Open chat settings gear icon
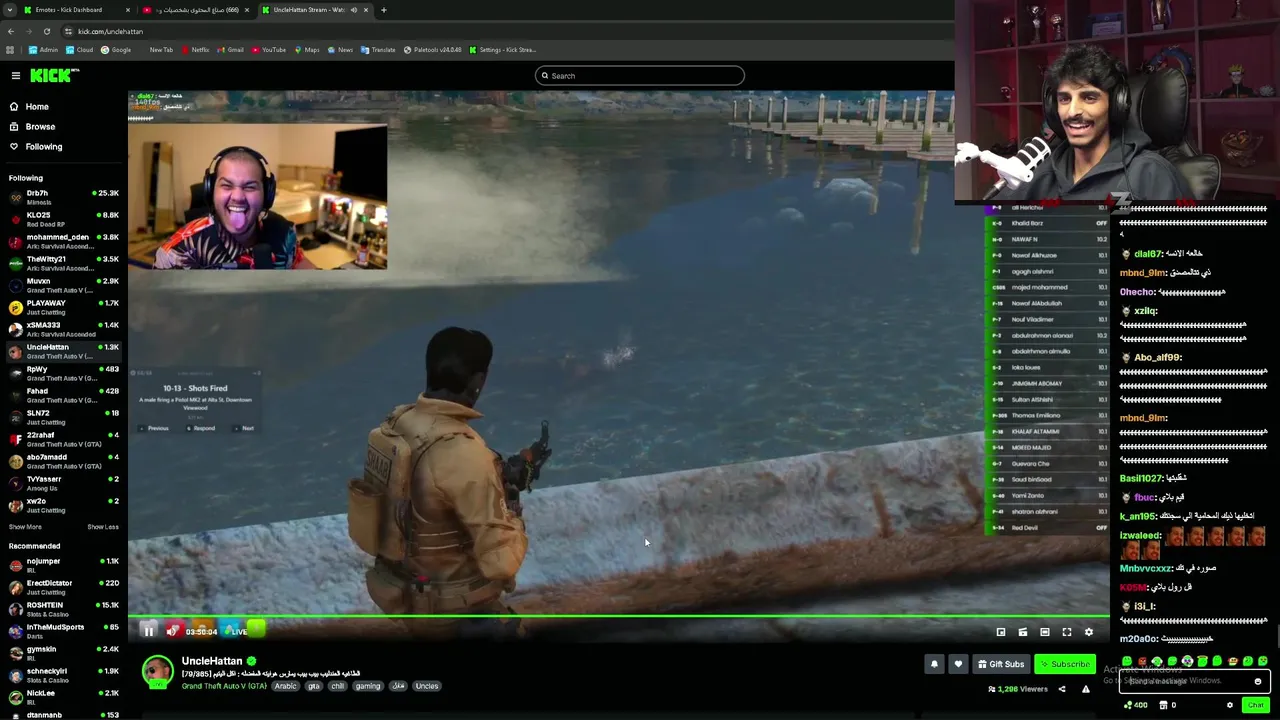The height and width of the screenshot is (720, 1280). pos(1230,705)
